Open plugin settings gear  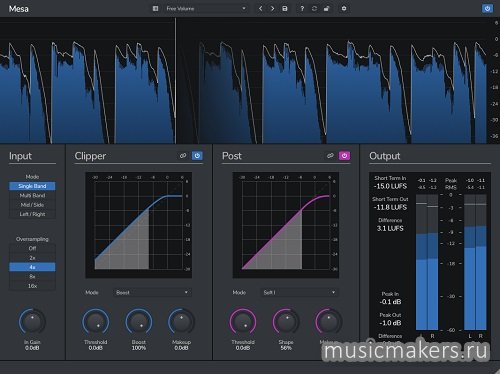pos(344,8)
